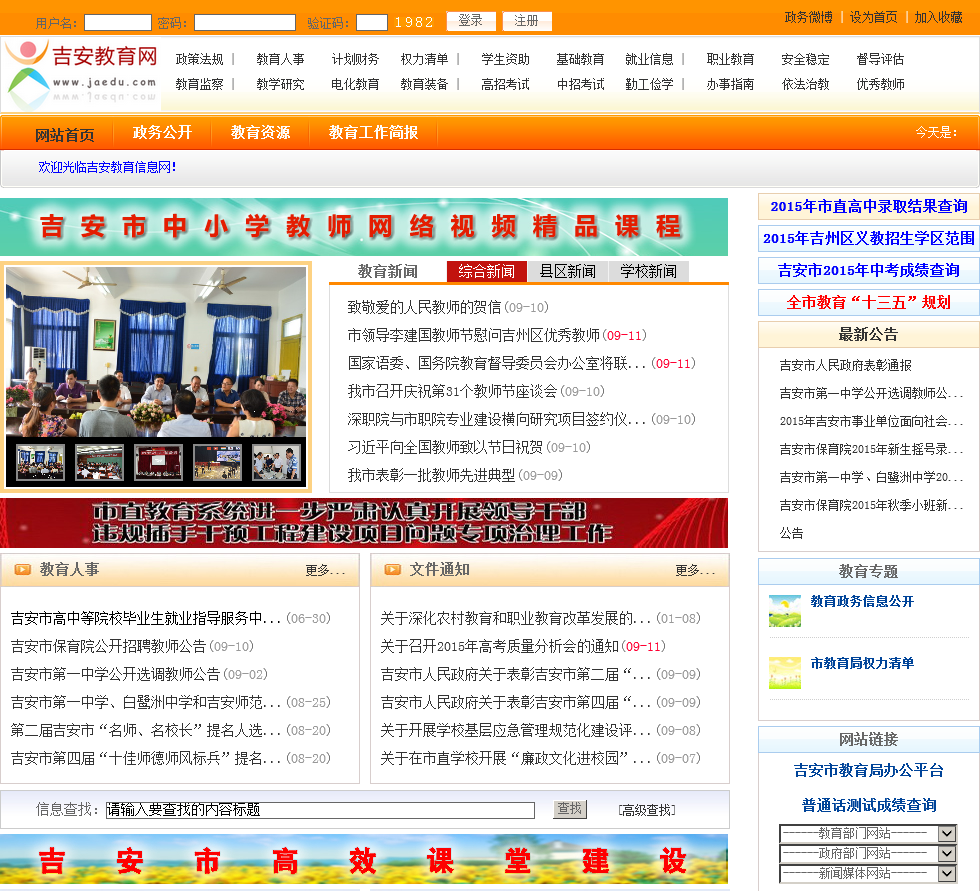
Task: Open 关于召开2015年高考质量分析会的通知
Action: click(499, 646)
